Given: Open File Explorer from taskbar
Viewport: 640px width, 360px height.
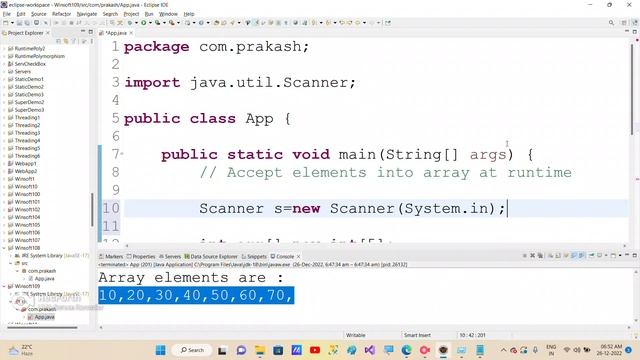Looking at the screenshot, I should 260,350.
